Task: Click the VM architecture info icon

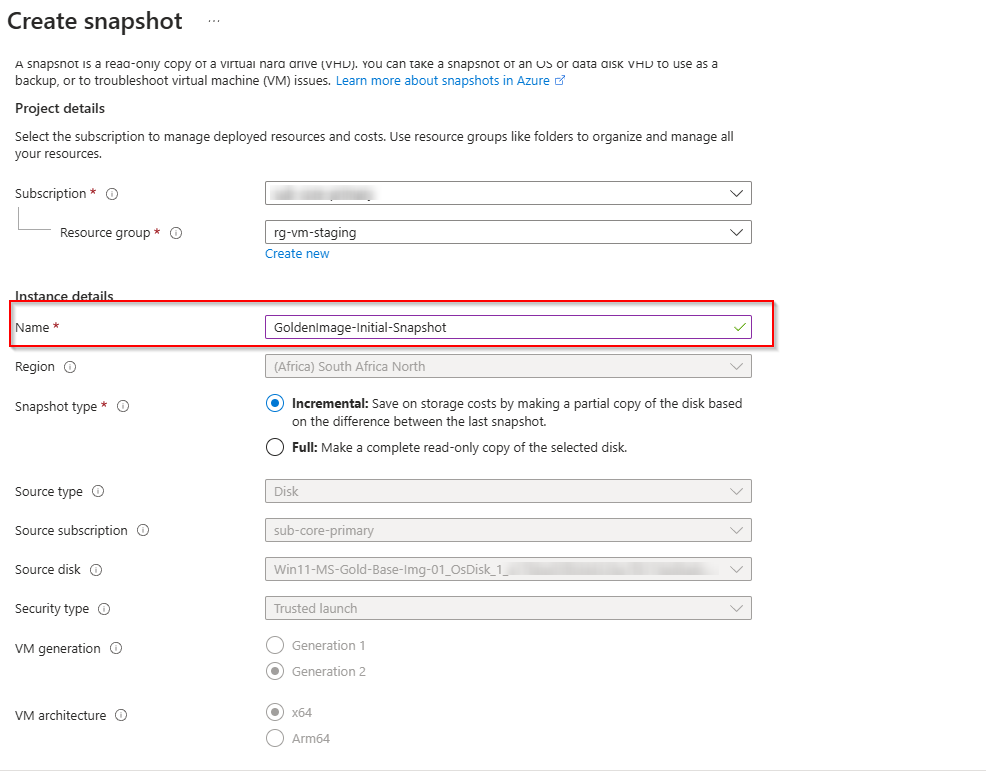Action: [x=121, y=716]
